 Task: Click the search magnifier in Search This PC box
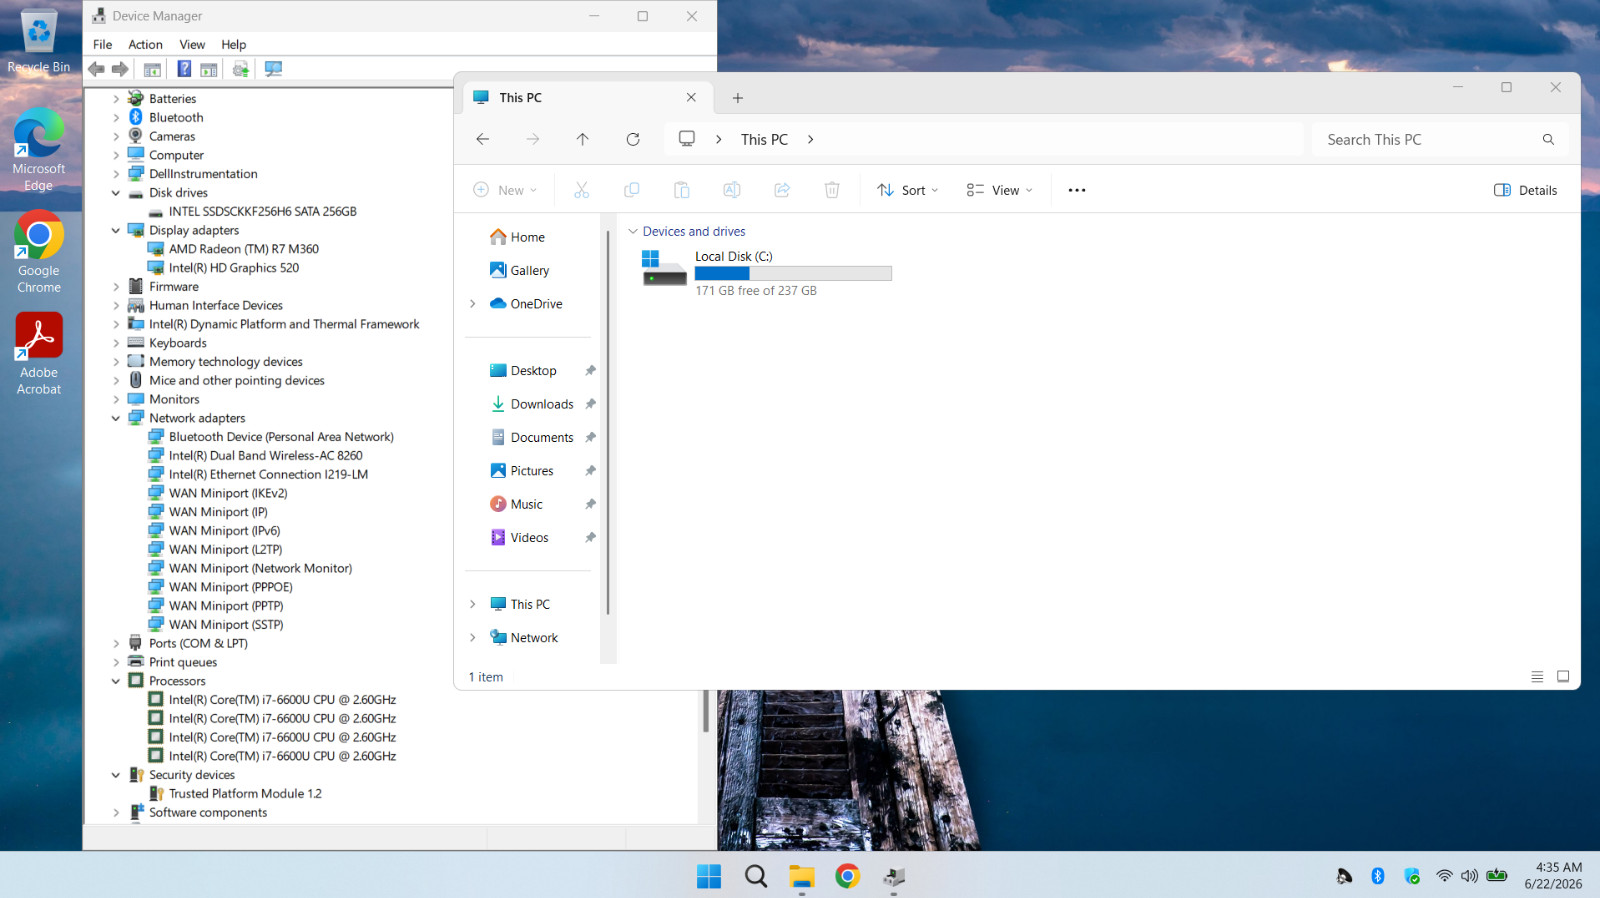(1548, 140)
